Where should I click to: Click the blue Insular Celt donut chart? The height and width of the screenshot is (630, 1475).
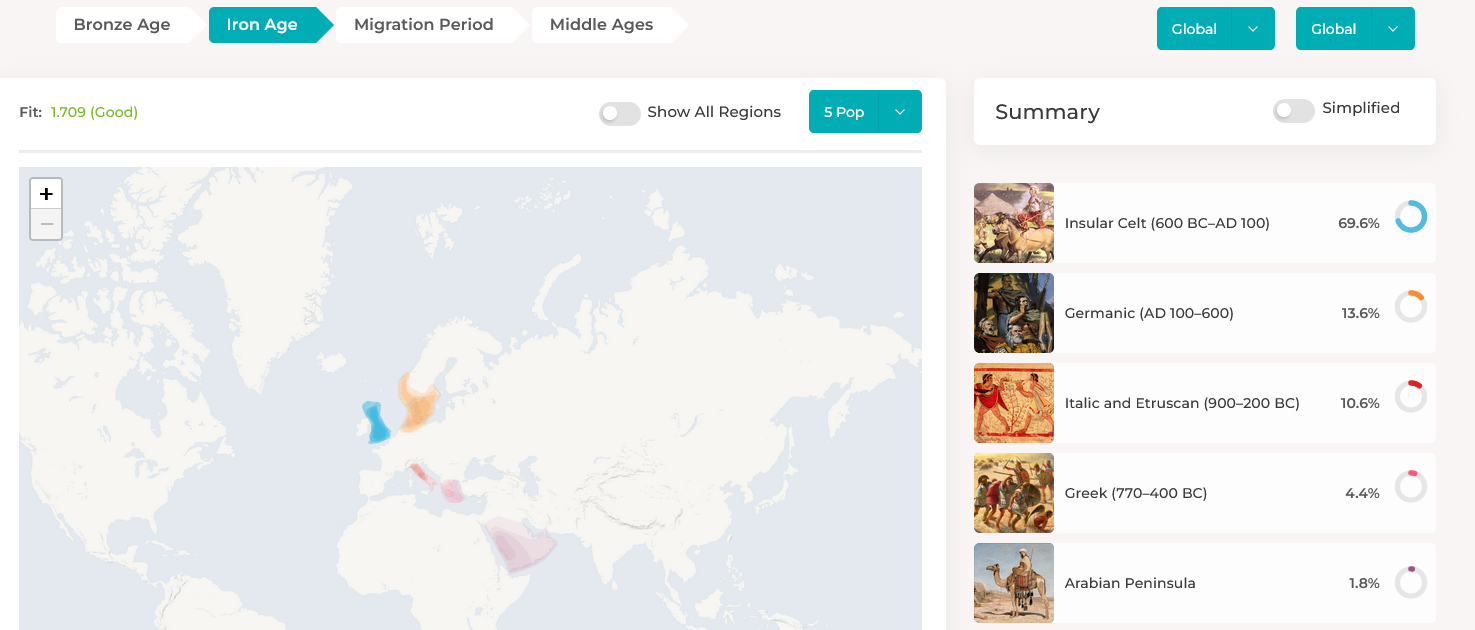pos(1411,217)
